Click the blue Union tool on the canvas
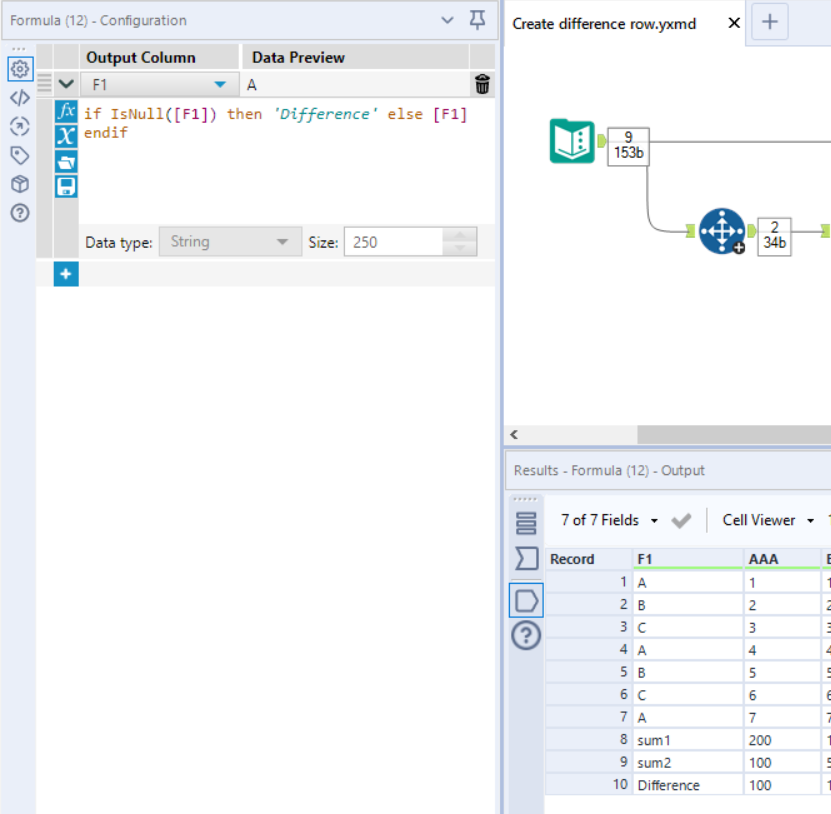 point(722,231)
